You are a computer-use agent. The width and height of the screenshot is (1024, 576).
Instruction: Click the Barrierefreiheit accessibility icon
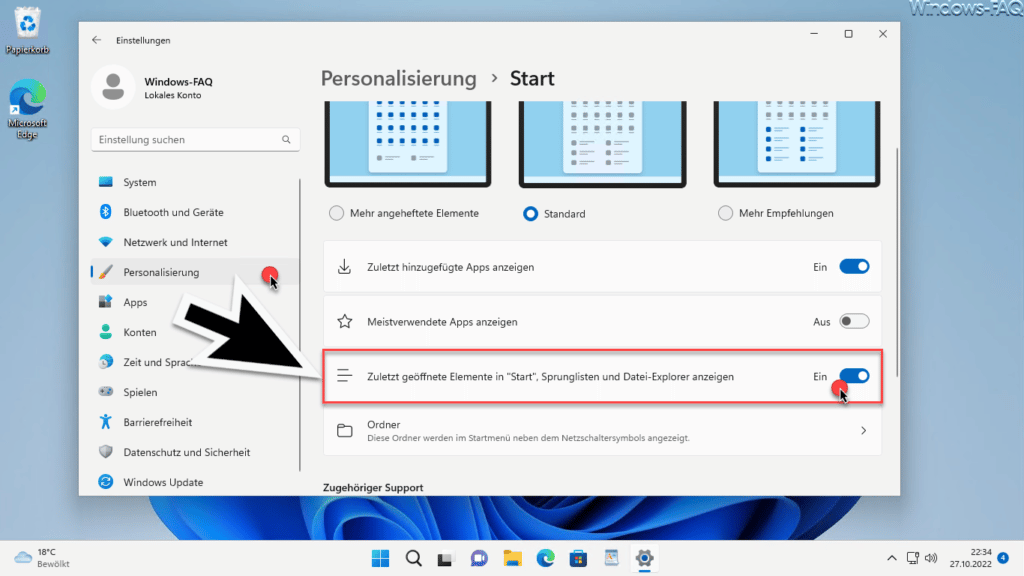(105, 422)
